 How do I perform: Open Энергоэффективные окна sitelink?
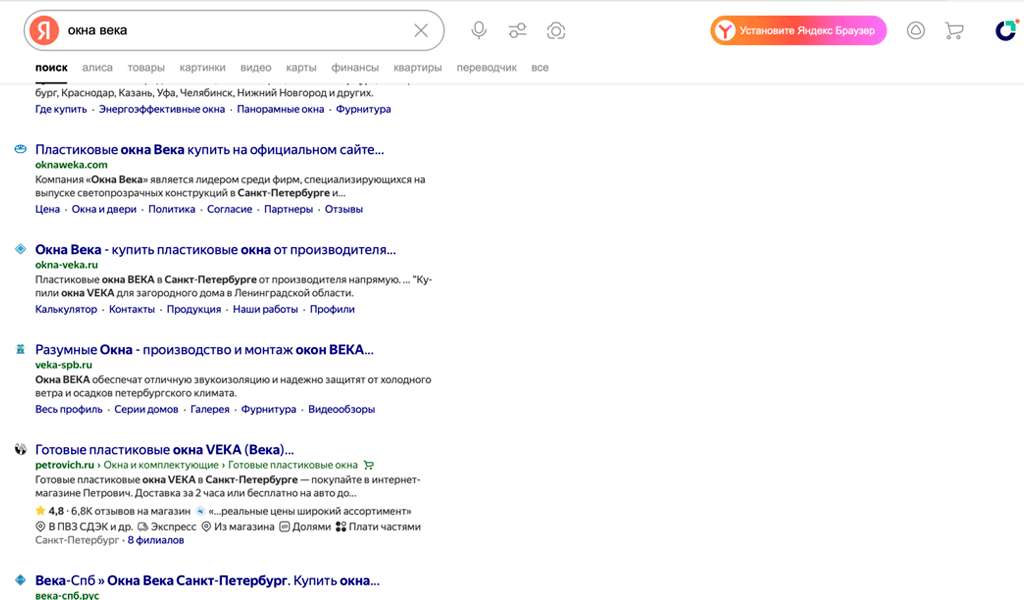[162, 109]
